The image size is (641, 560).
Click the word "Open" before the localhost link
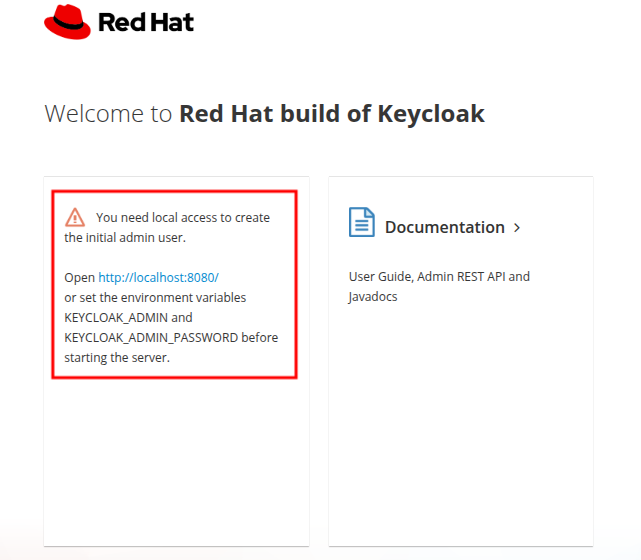(x=79, y=277)
